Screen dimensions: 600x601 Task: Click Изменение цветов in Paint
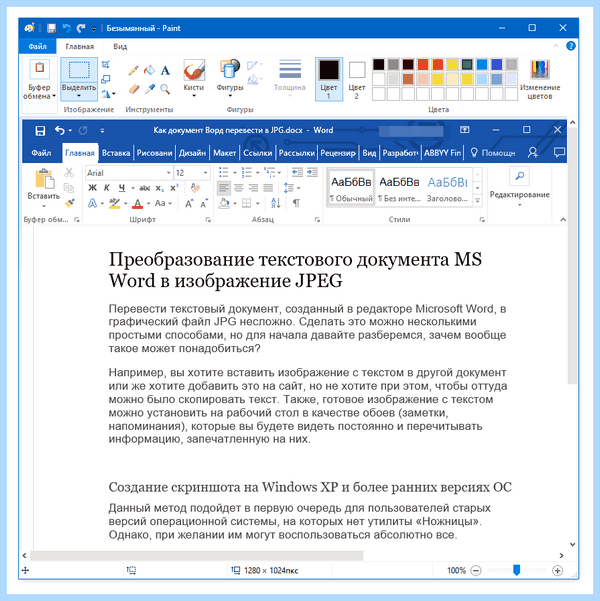[540, 80]
